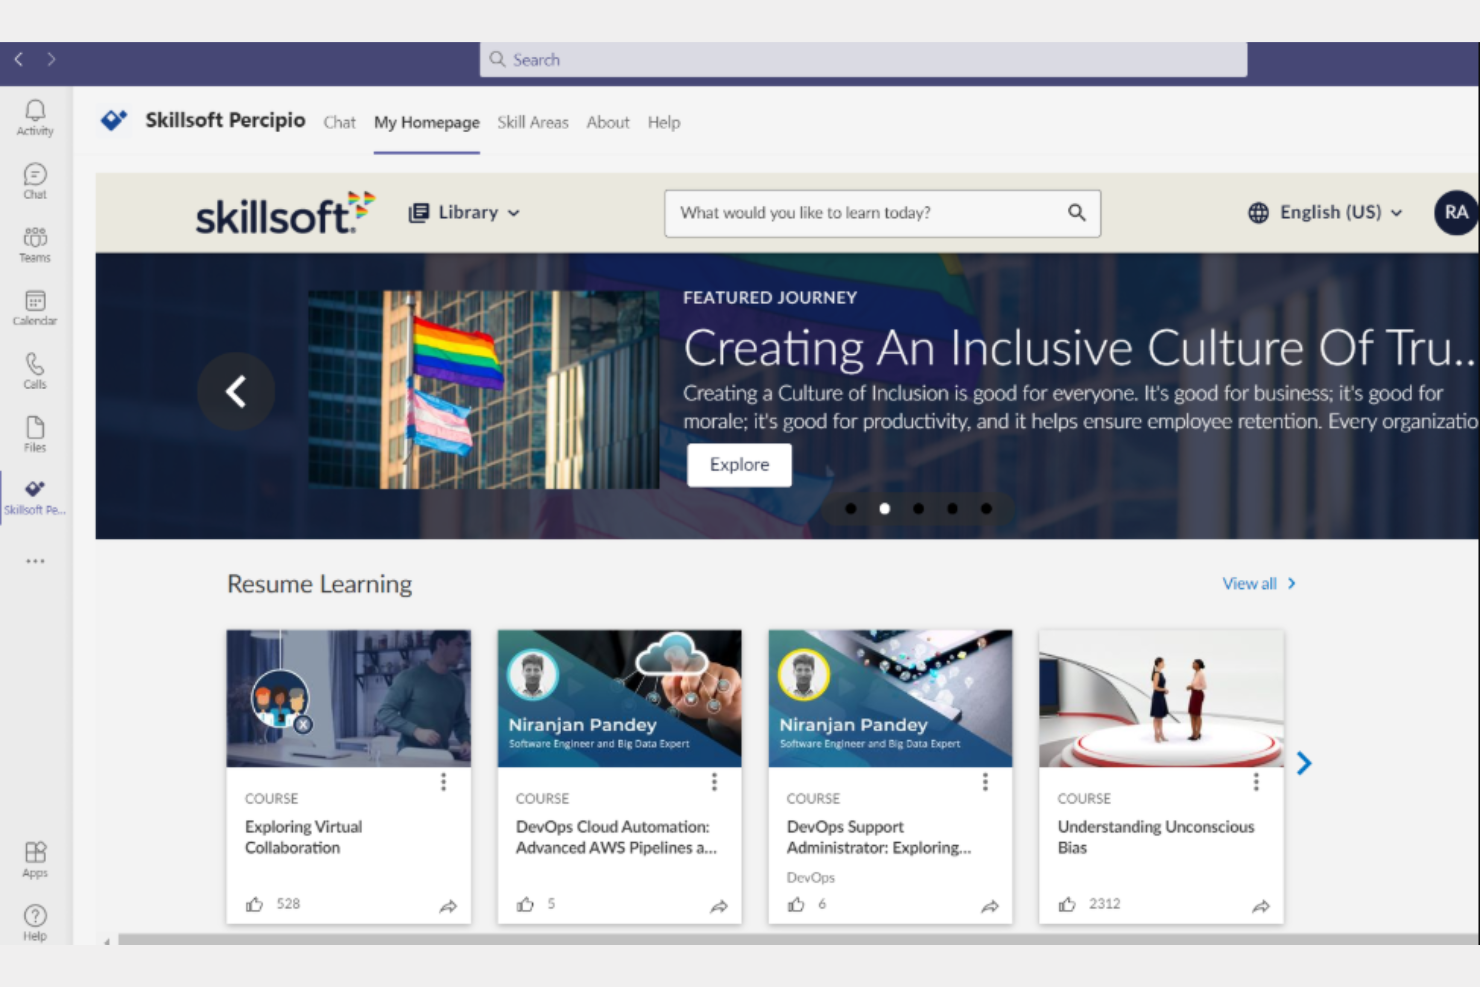1480x987 pixels.
Task: Open the Exploring Virtual Collaboration card thumbnail
Action: [x=348, y=698]
